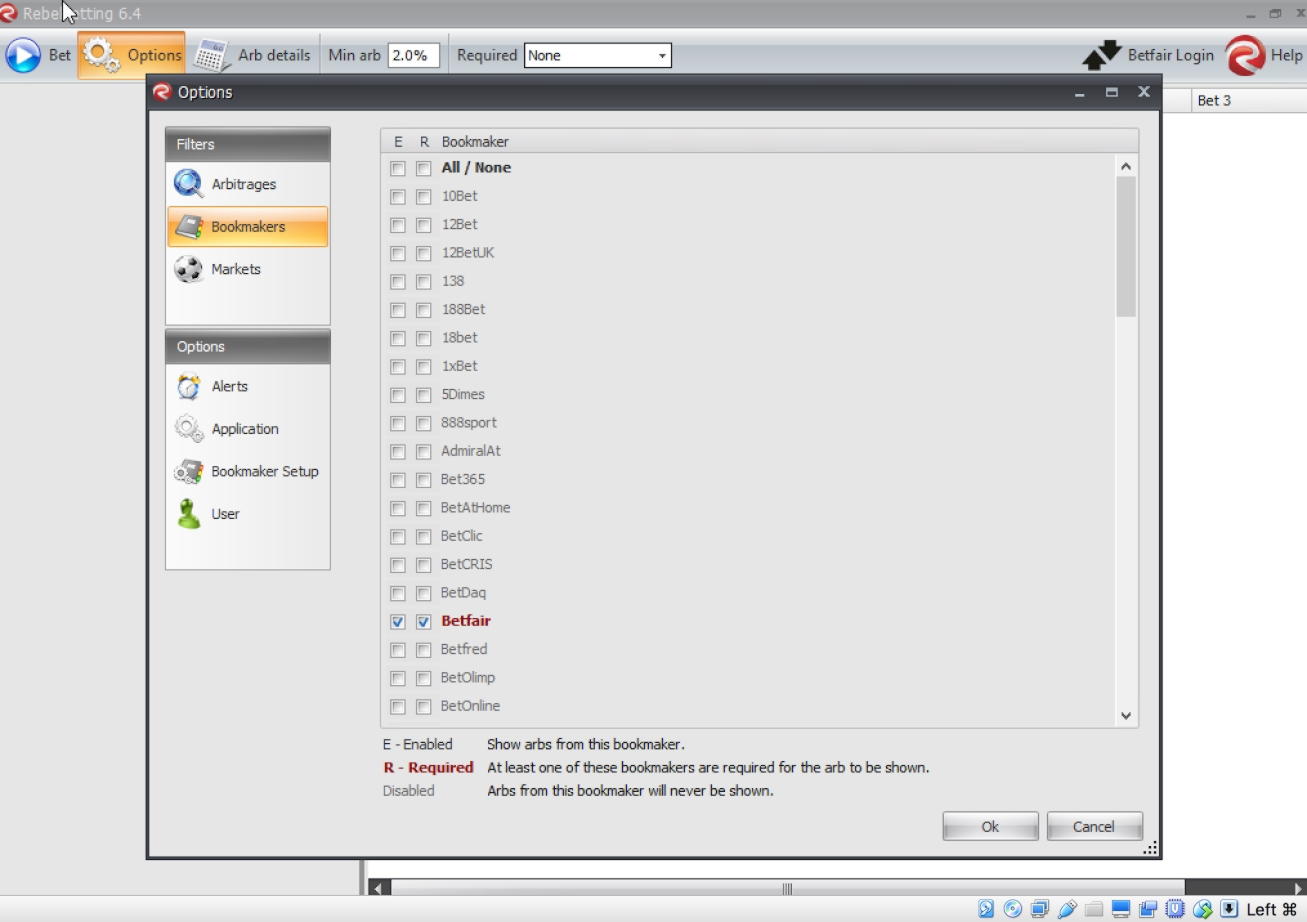Click the Bet 3 column header

click(1214, 100)
